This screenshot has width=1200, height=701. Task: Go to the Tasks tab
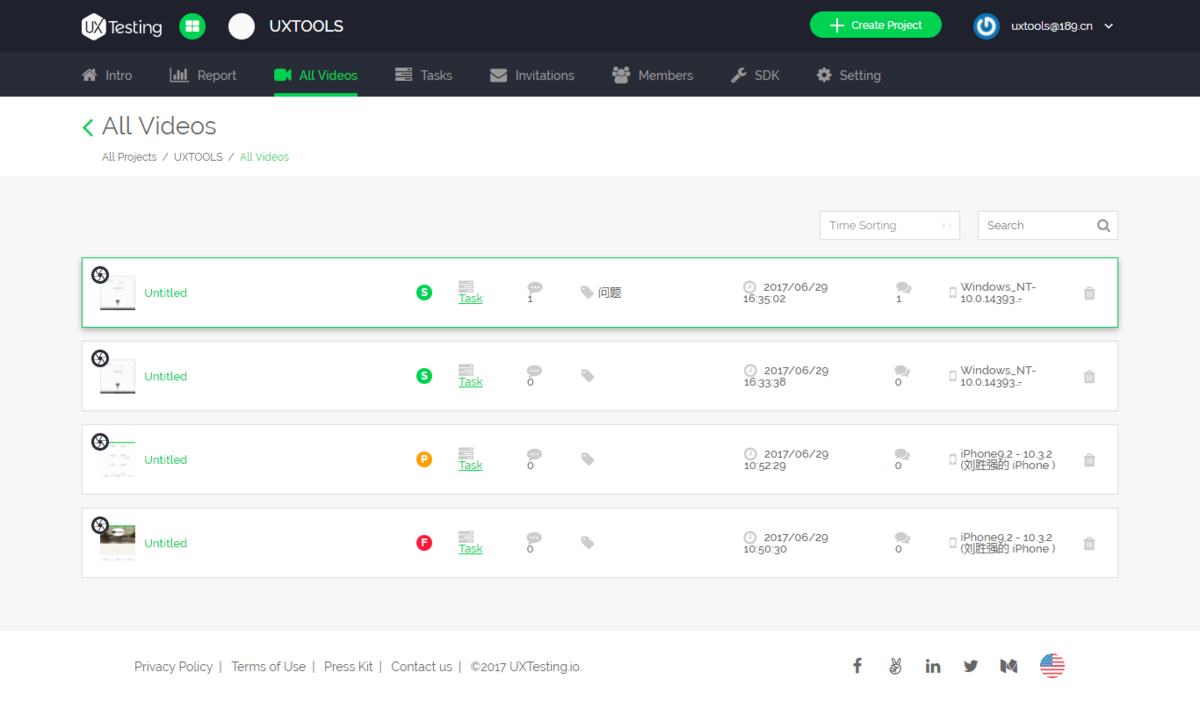click(x=424, y=75)
